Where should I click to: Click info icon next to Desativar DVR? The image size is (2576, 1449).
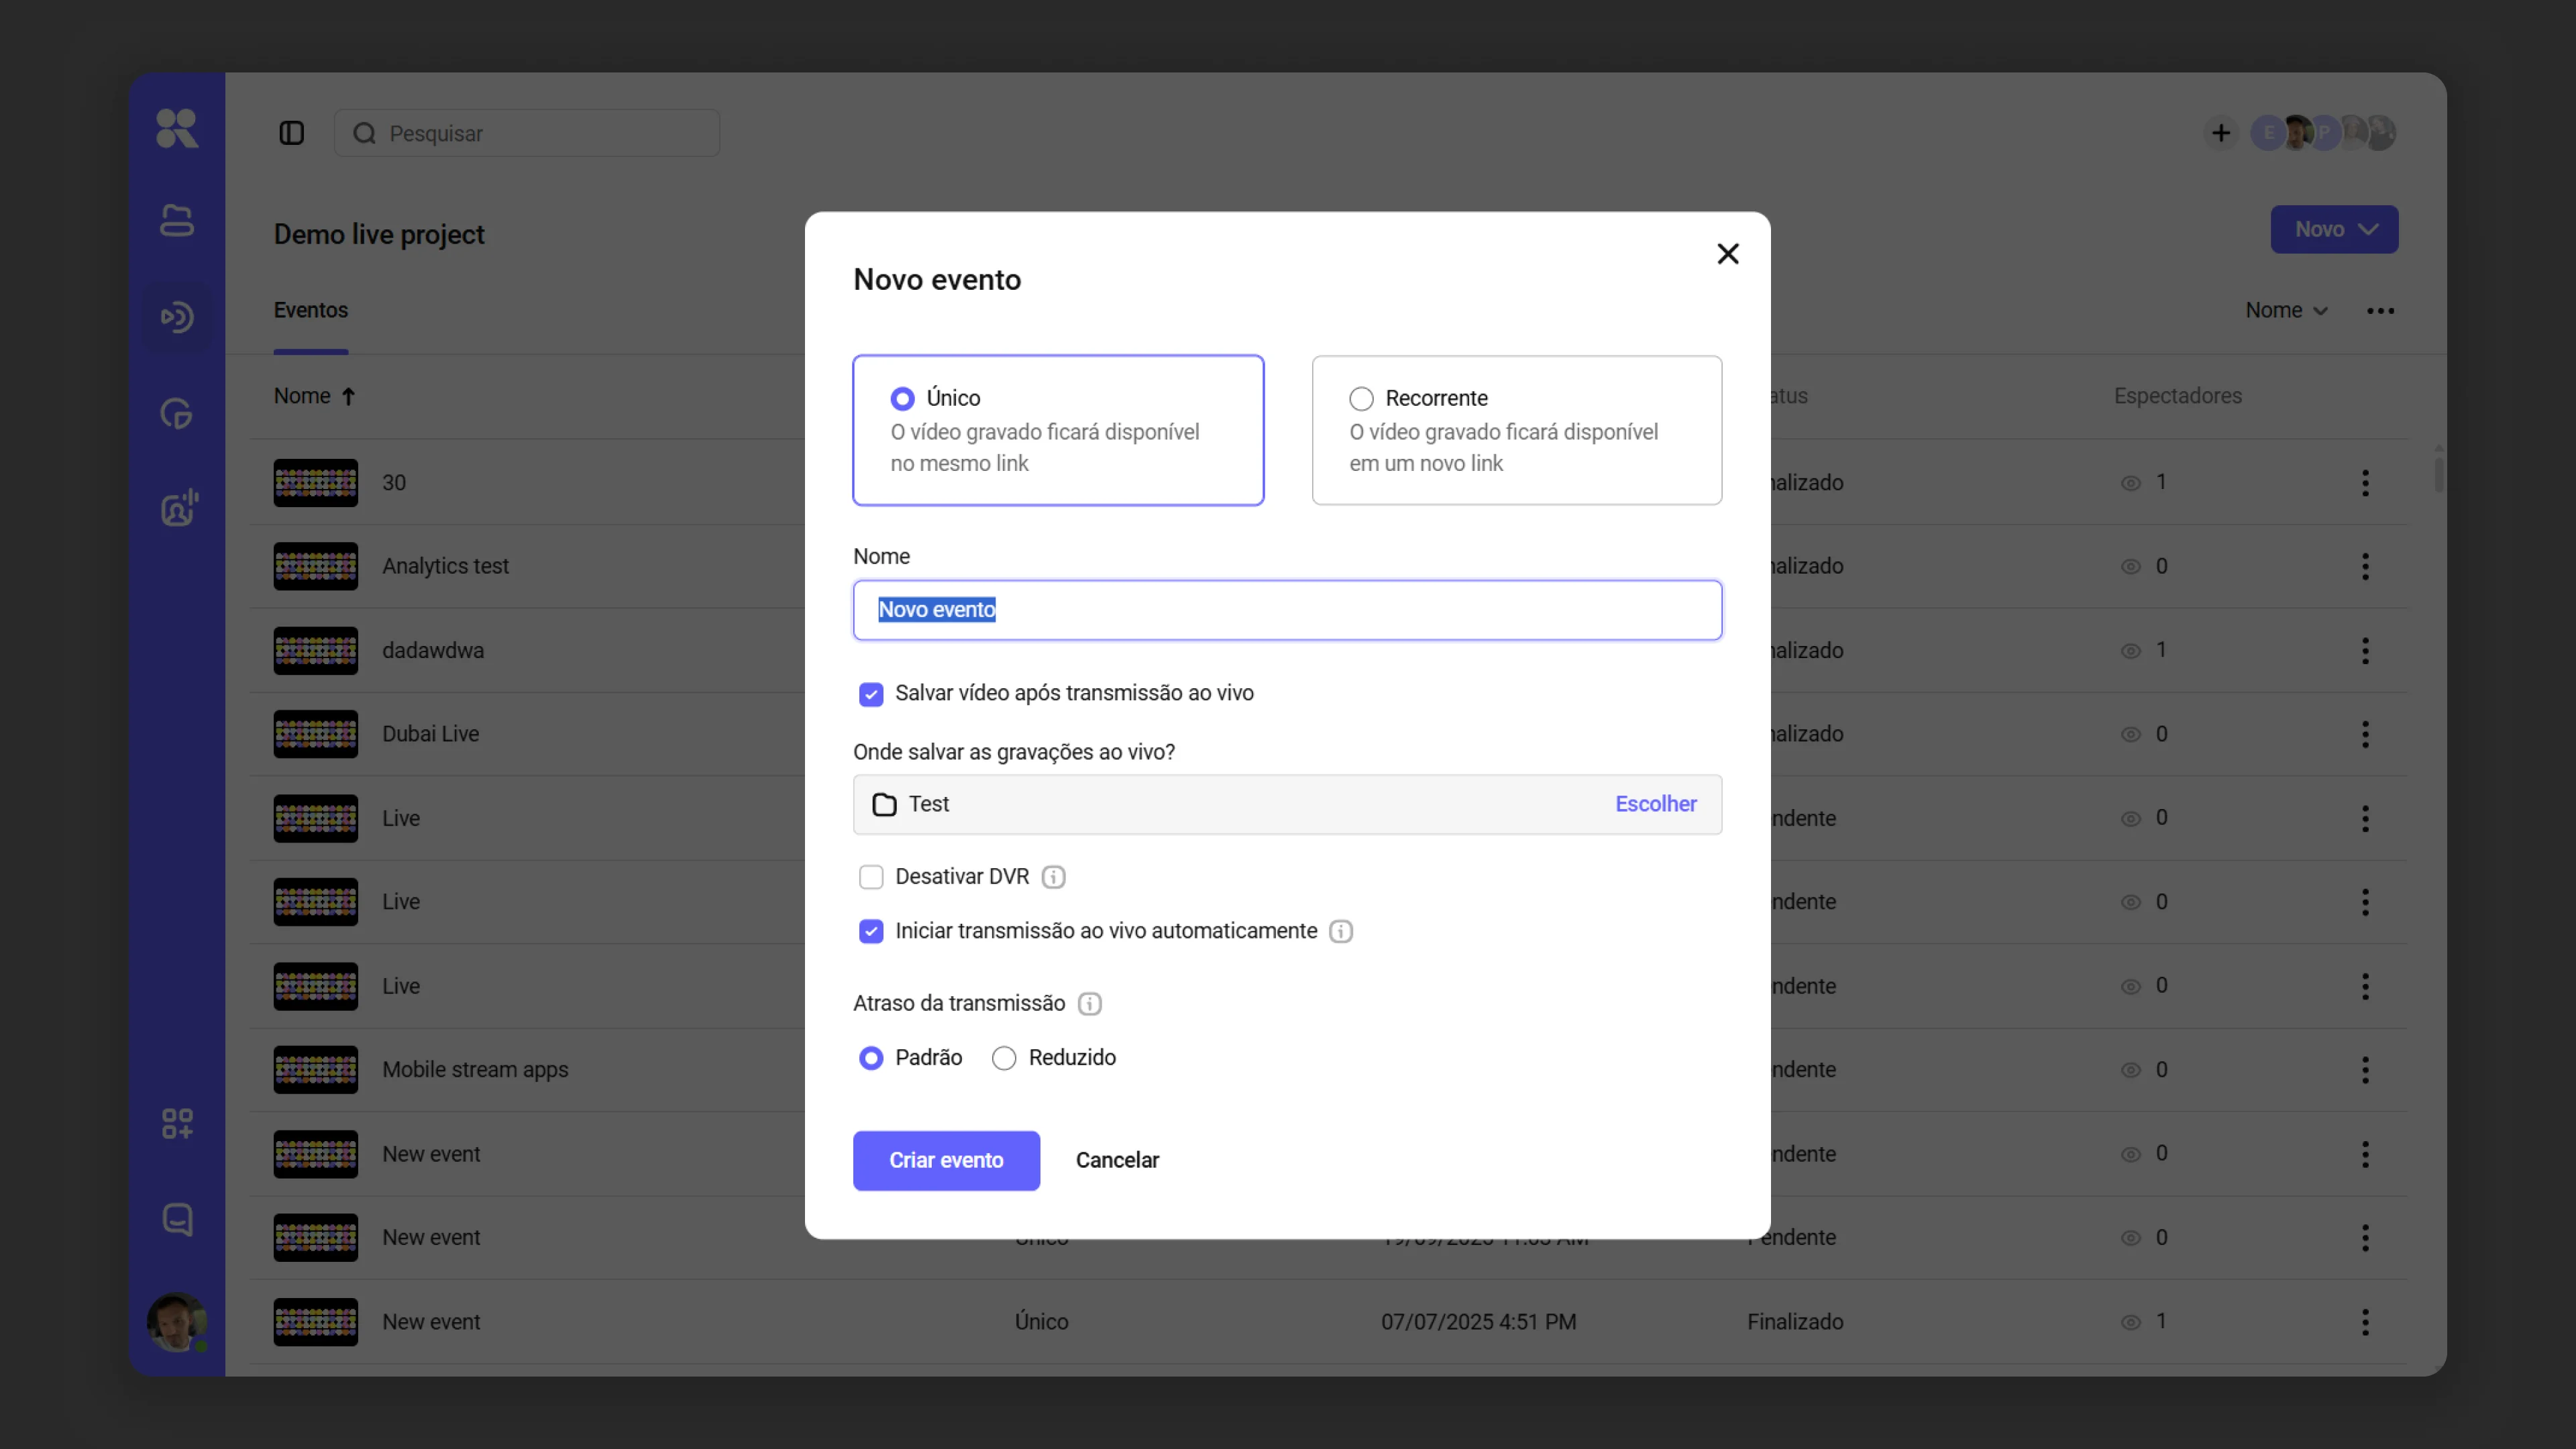point(1053,877)
